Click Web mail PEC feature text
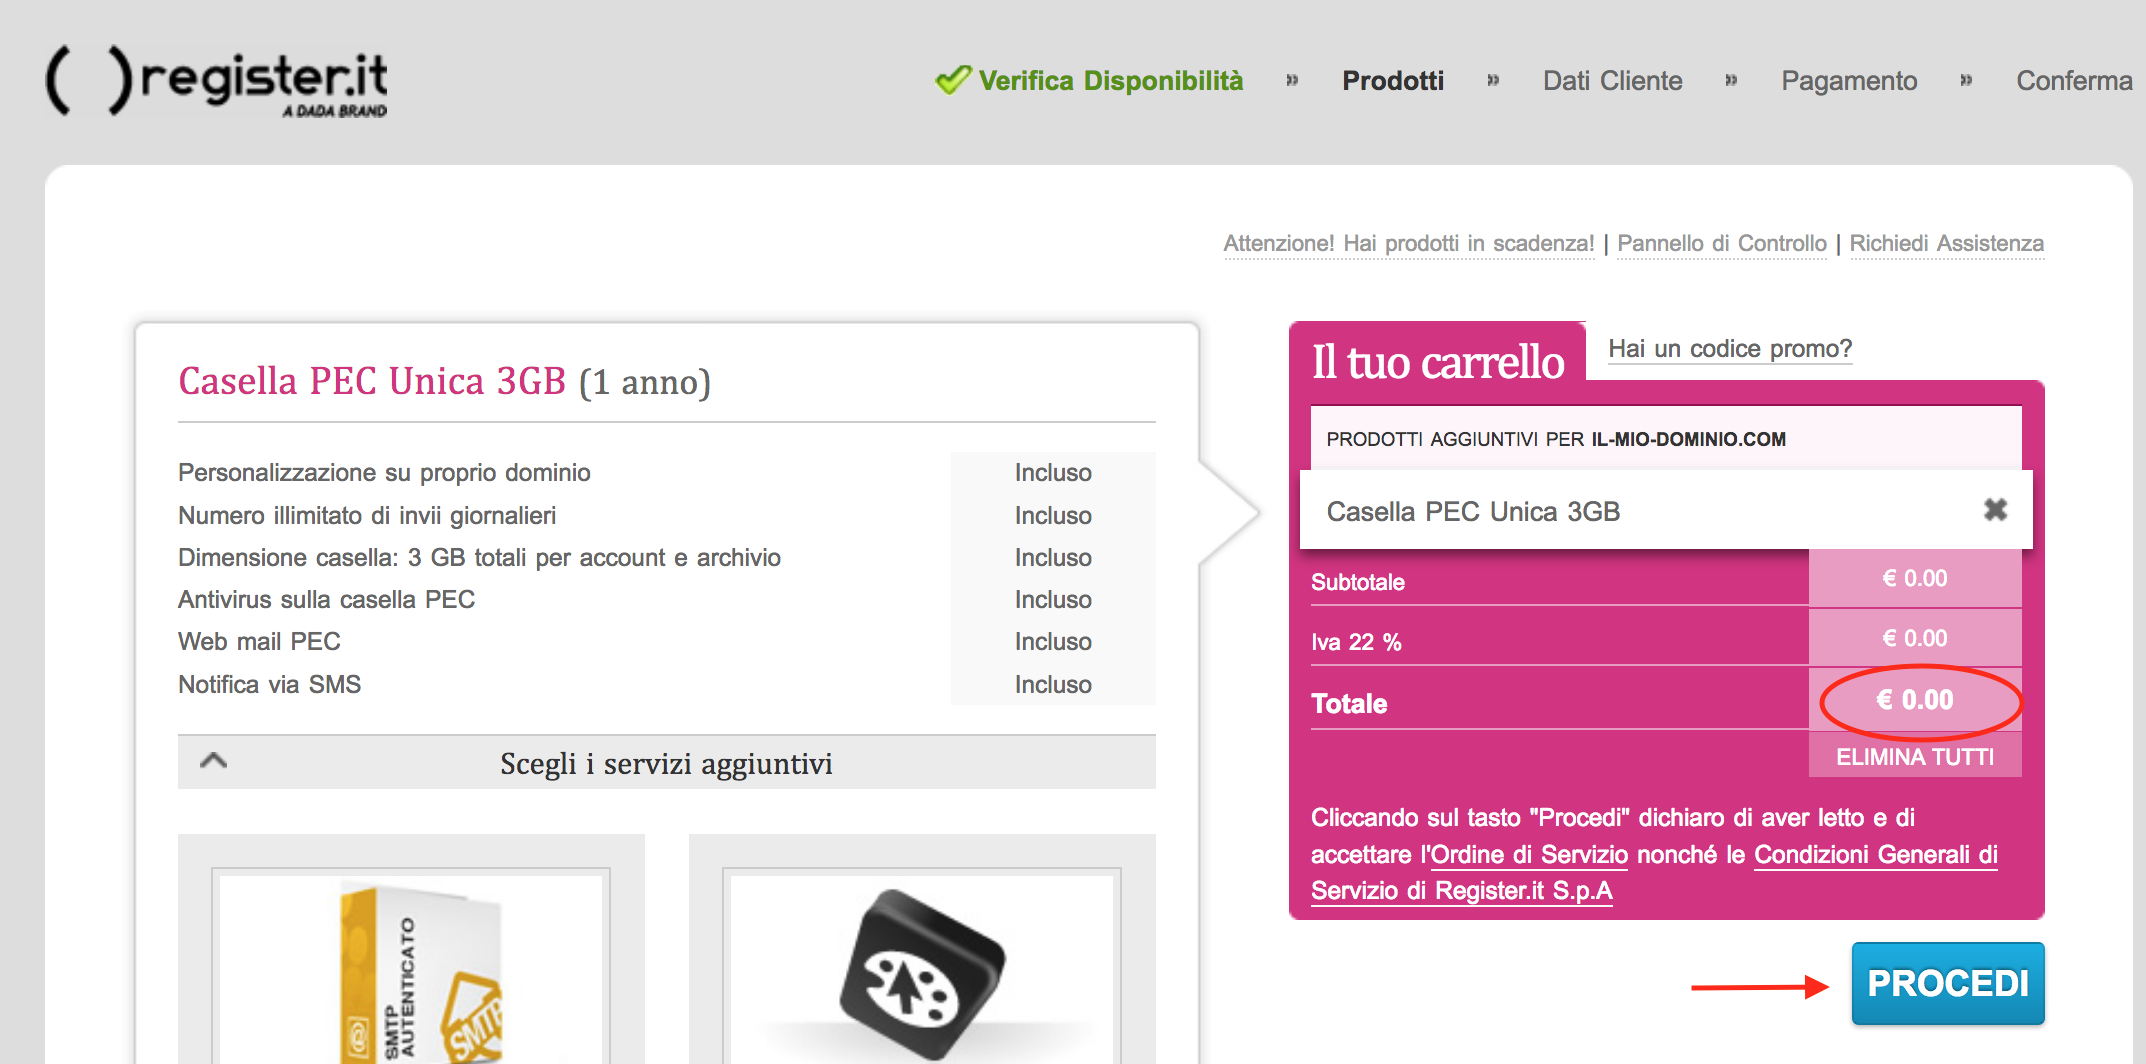This screenshot has width=2146, height=1064. pos(259,642)
